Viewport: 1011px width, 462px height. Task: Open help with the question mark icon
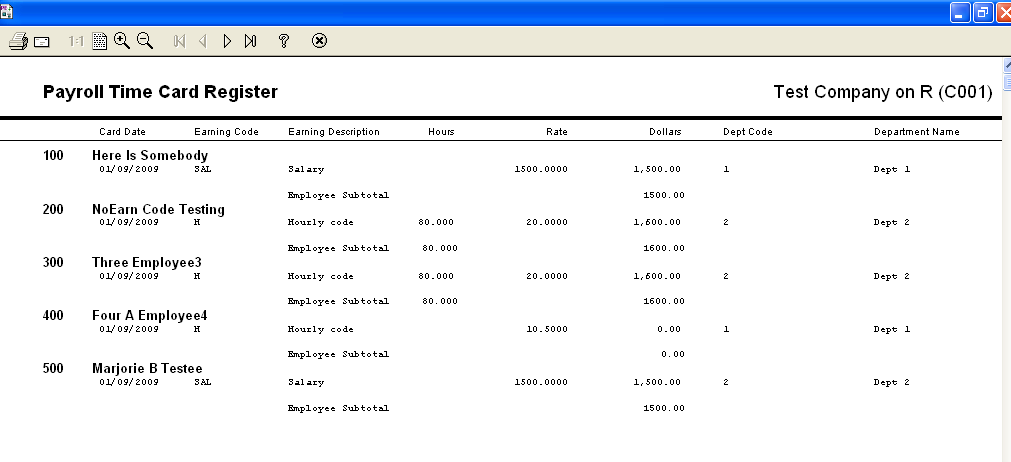[284, 41]
